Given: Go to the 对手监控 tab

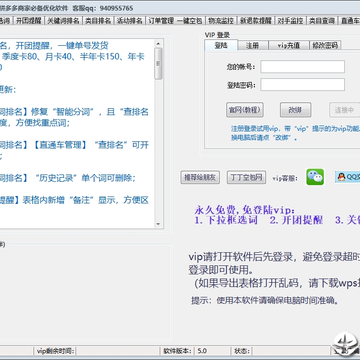Looking at the screenshot, I should click(290, 21).
